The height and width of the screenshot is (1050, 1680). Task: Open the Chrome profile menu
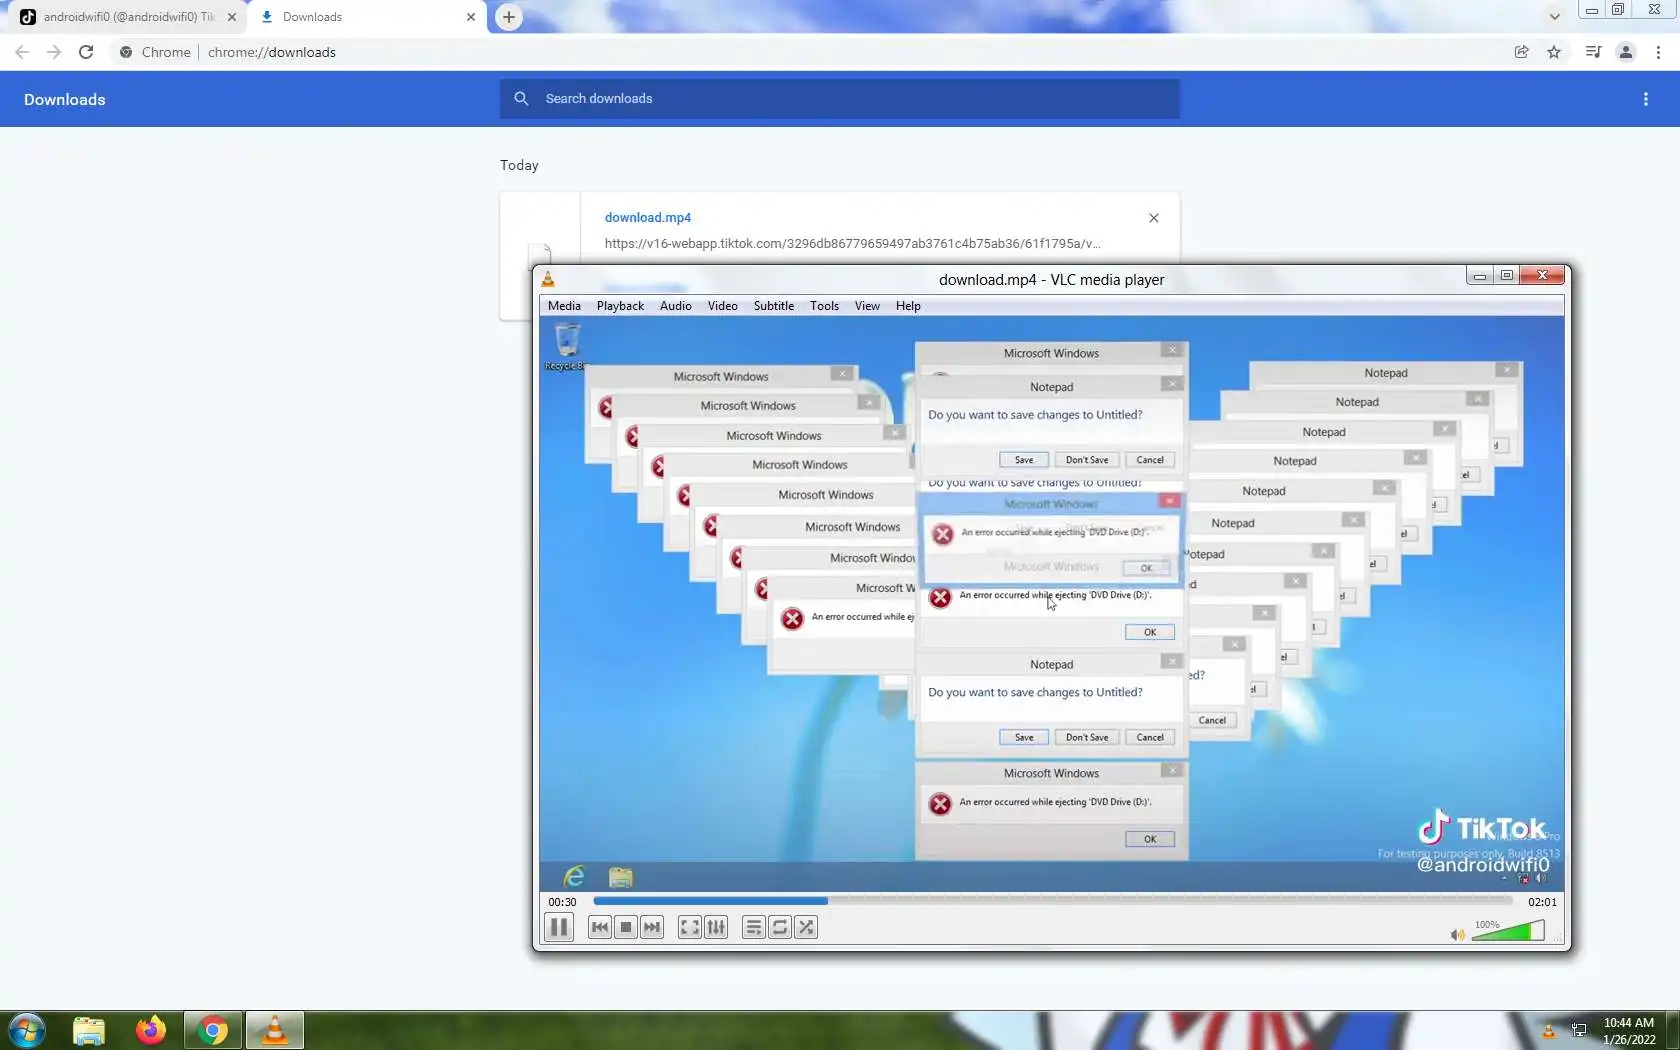pos(1626,52)
